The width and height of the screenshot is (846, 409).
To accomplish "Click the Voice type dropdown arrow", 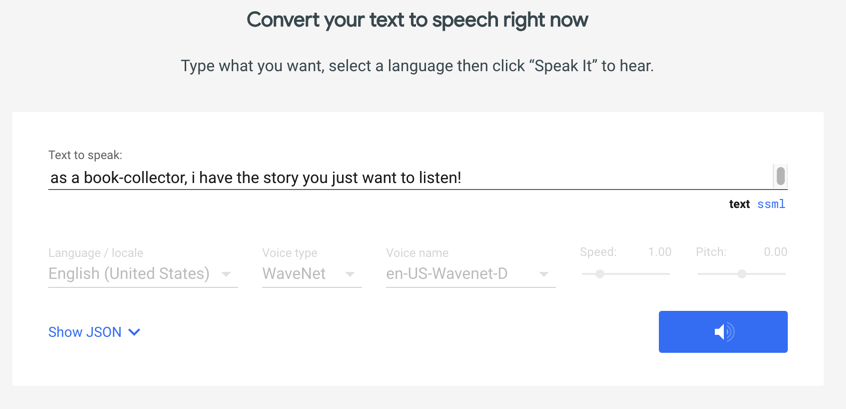I will point(350,274).
